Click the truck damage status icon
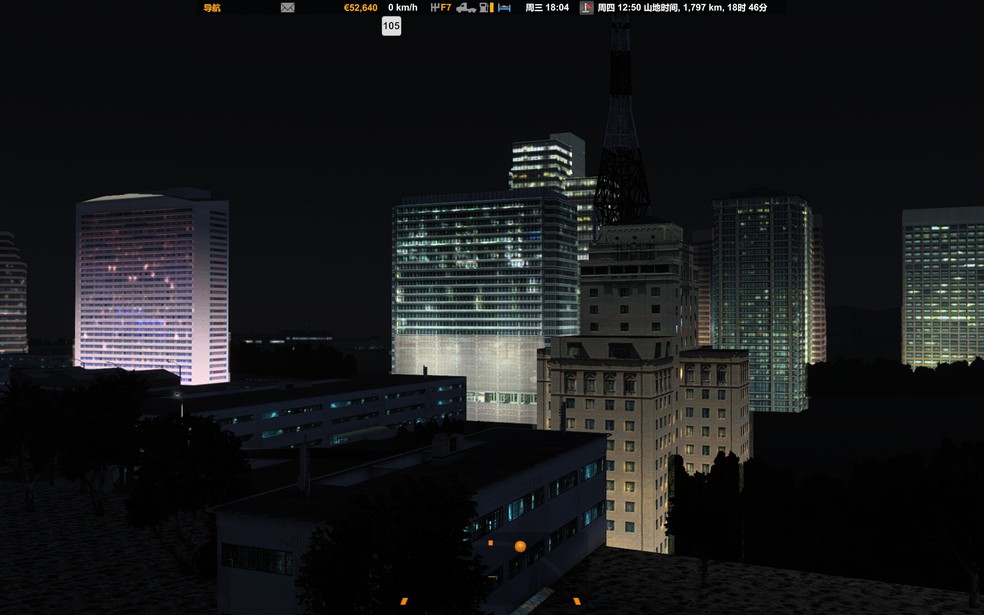This screenshot has height=615, width=984. [x=466, y=8]
